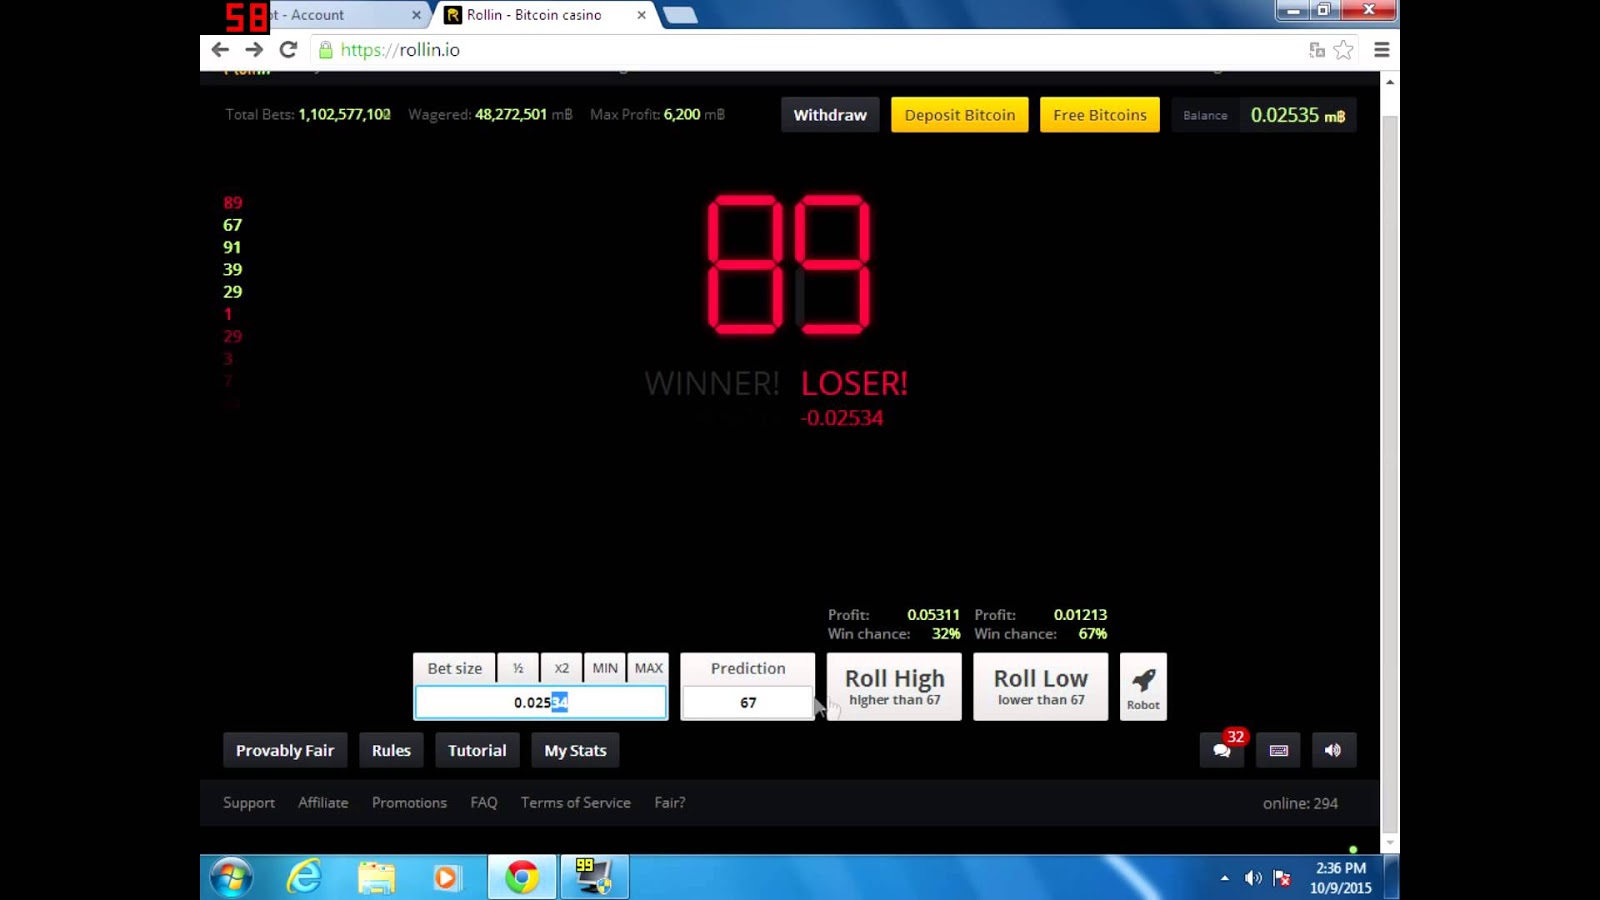1600x900 pixels.
Task: Click Roll High higher than 67
Action: [x=894, y=687]
